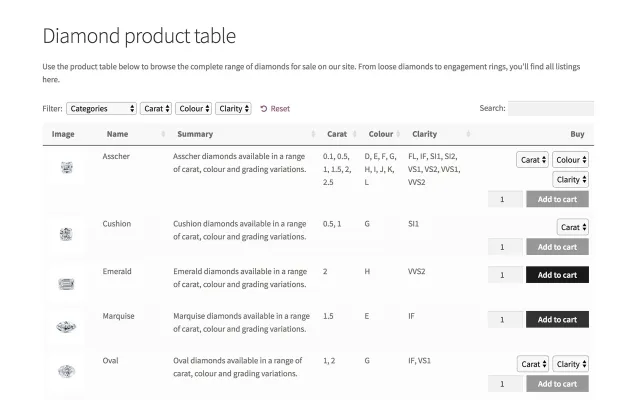Add Cushion diamond to cart
This screenshot has height=400, width=640.
558,247
